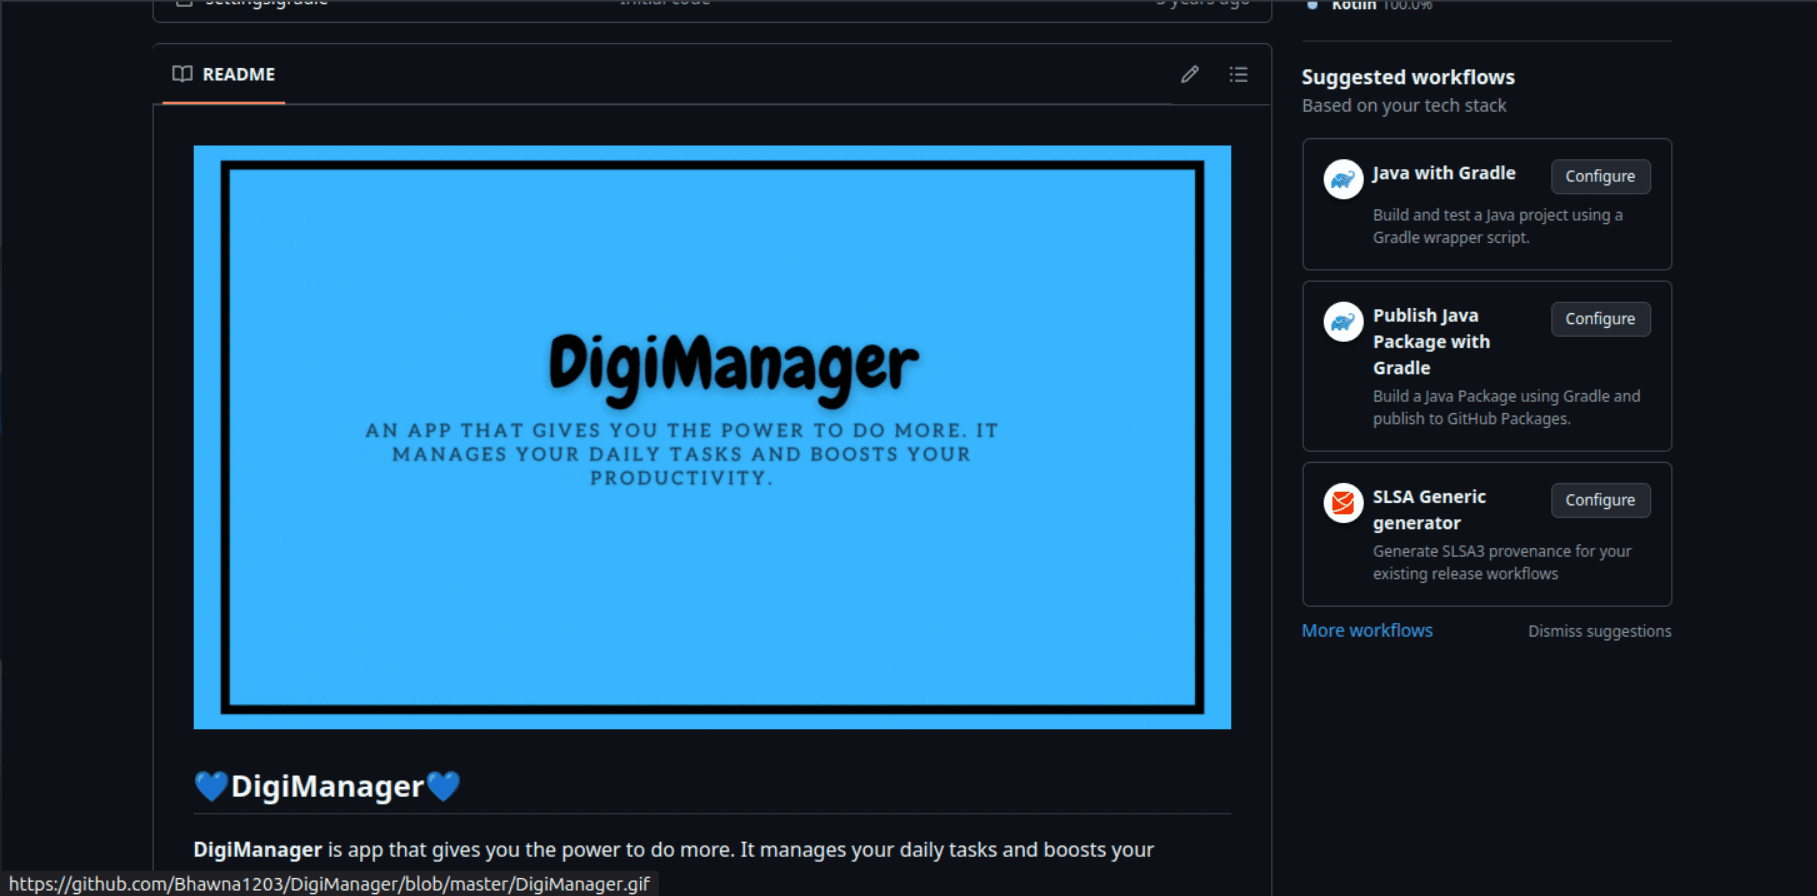Click 'Generate SLSA3 provenance' description text
The image size is (1817, 896).
[1501, 562]
